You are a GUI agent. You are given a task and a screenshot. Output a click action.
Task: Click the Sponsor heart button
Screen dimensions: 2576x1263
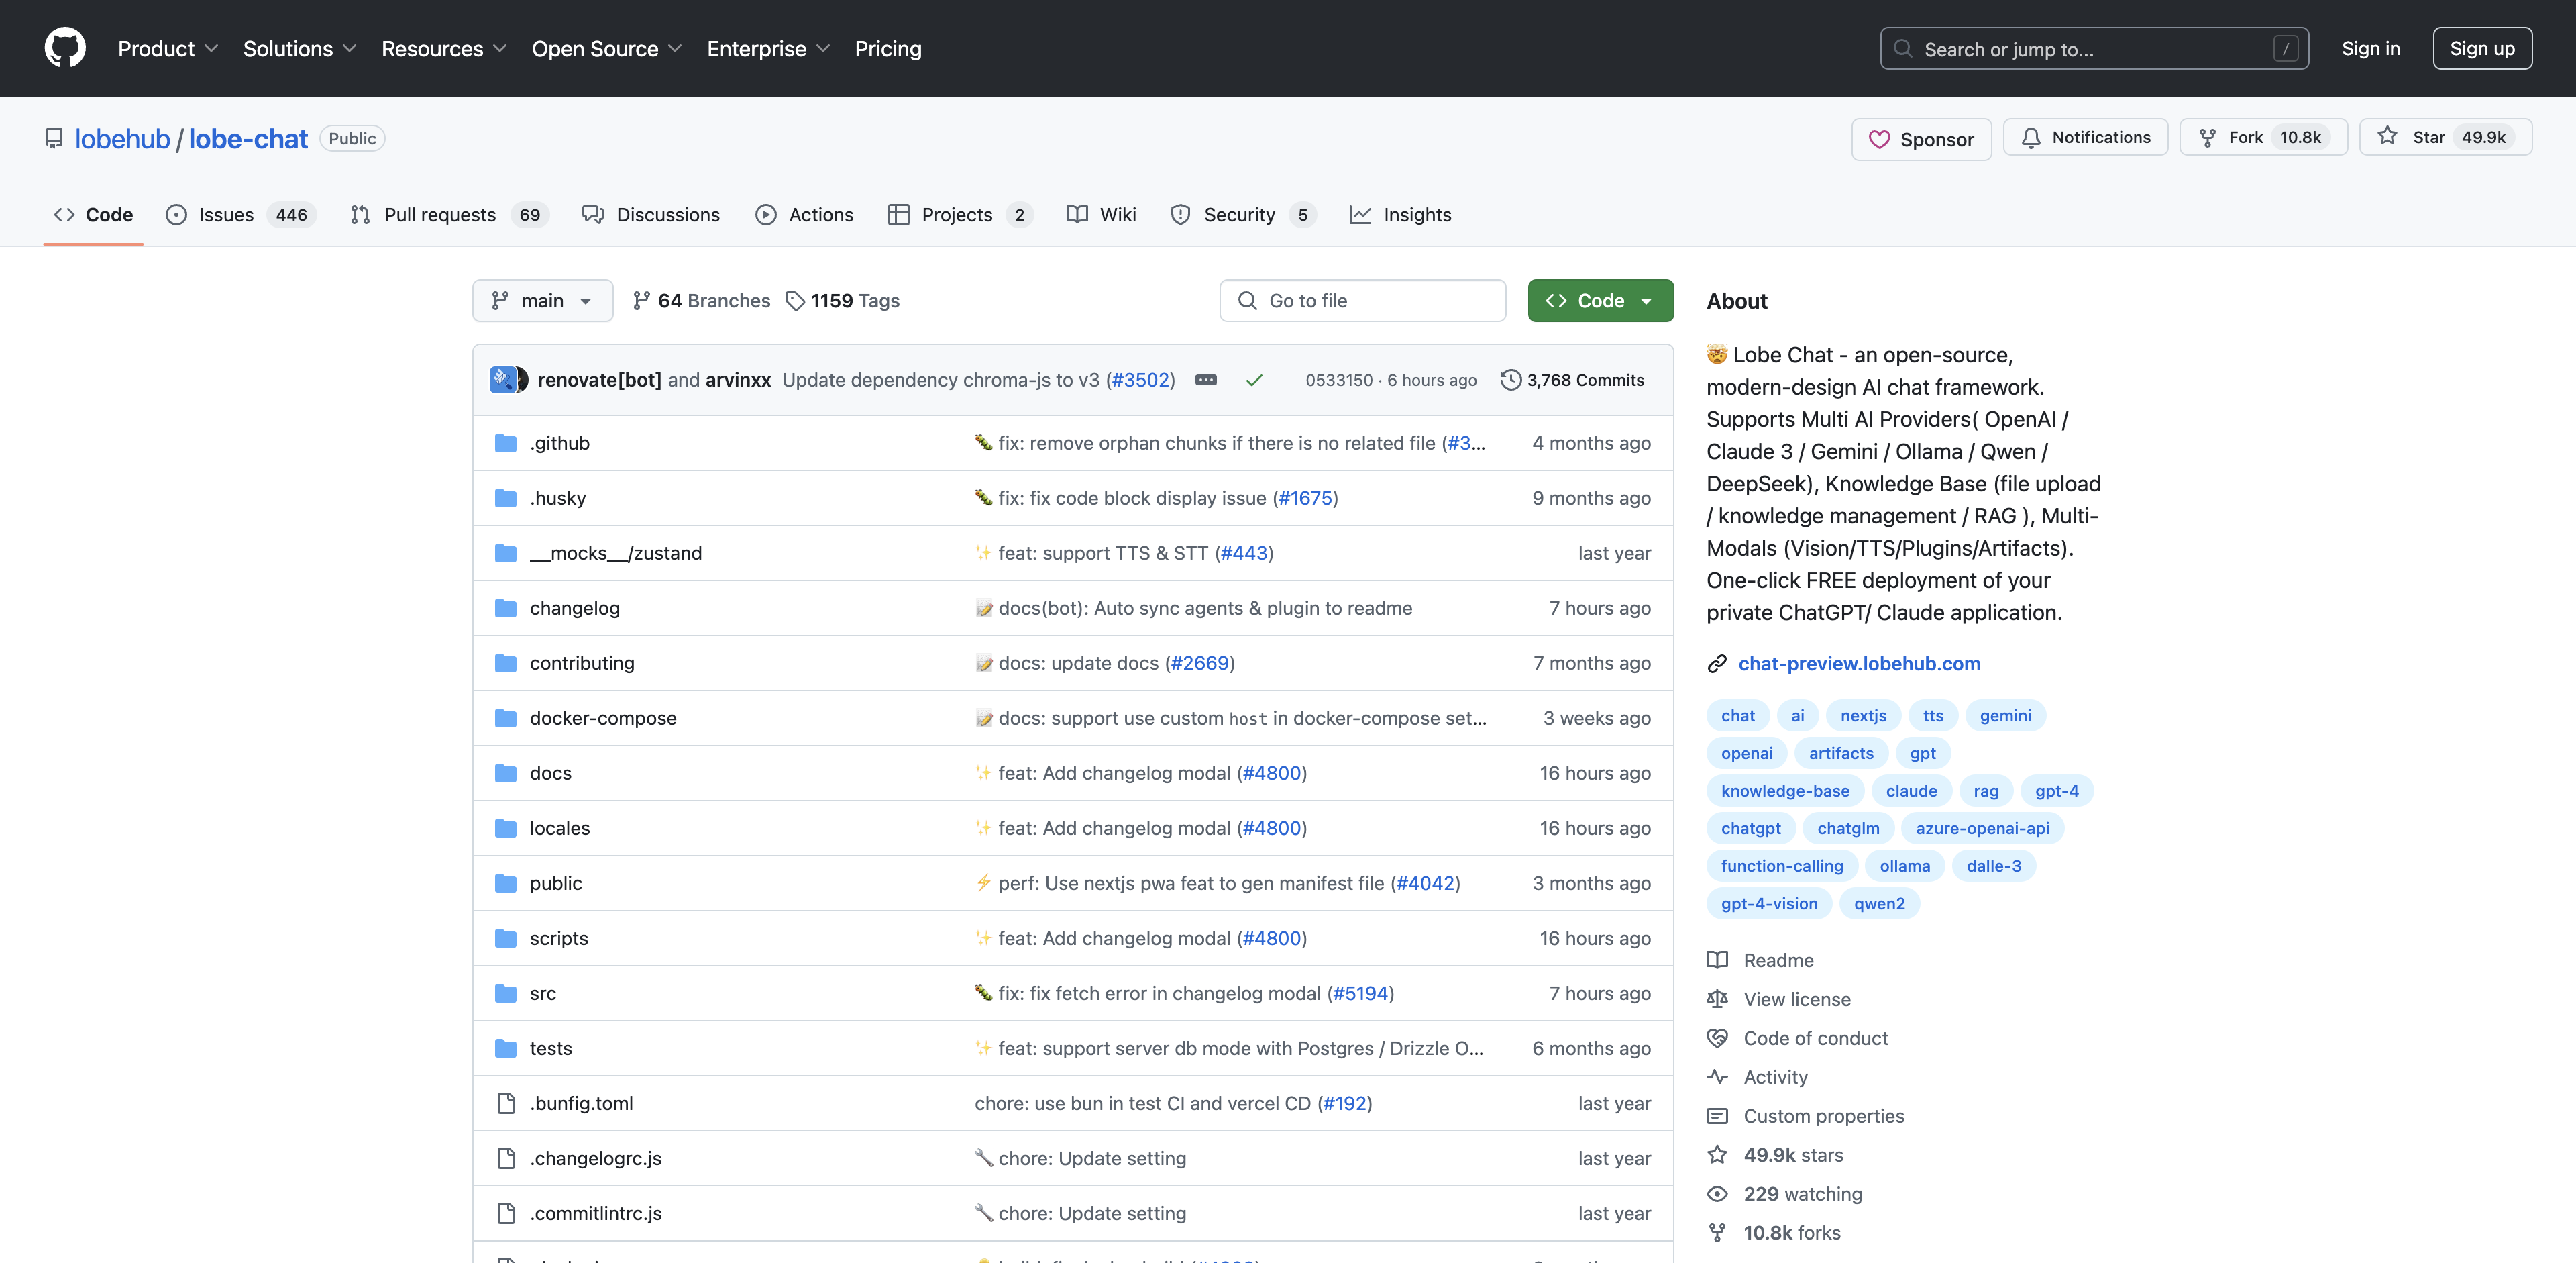(1921, 139)
